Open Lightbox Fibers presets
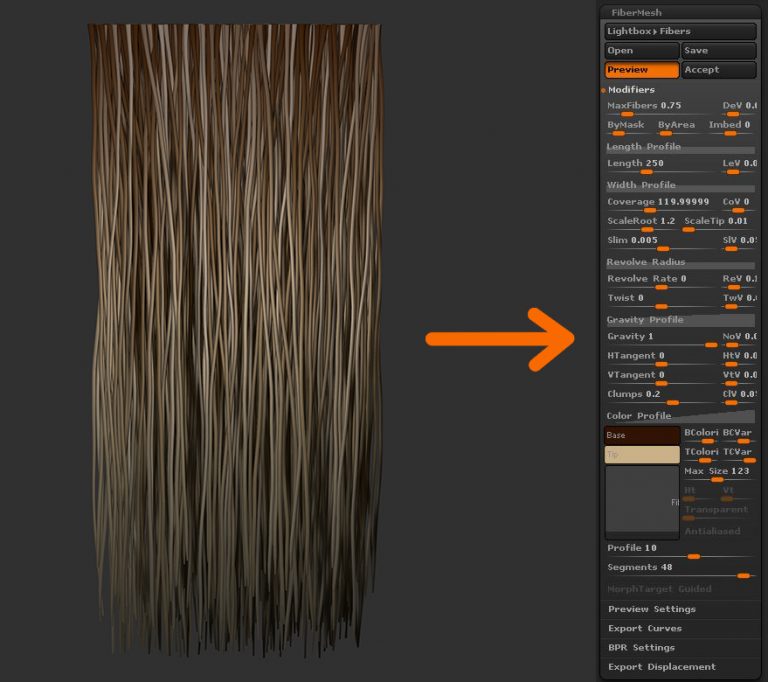This screenshot has width=768, height=682. (680, 31)
